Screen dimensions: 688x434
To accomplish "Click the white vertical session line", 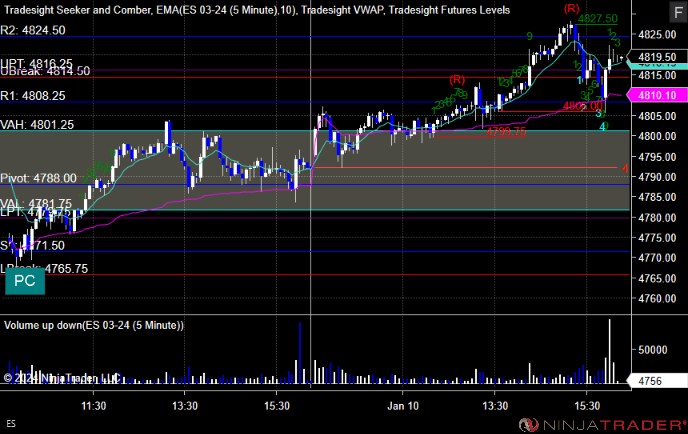I will pyautogui.click(x=311, y=193).
